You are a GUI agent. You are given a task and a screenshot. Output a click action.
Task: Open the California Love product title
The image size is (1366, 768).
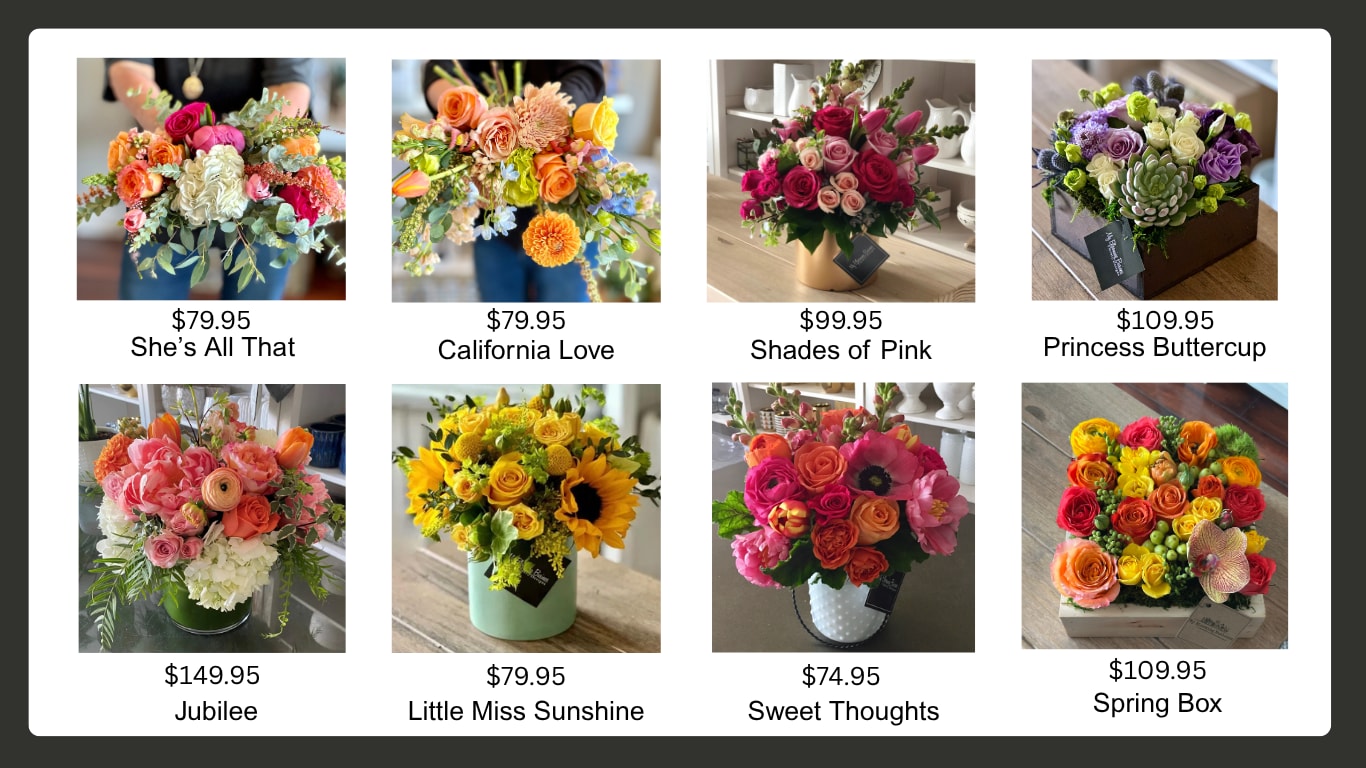pyautogui.click(x=526, y=350)
